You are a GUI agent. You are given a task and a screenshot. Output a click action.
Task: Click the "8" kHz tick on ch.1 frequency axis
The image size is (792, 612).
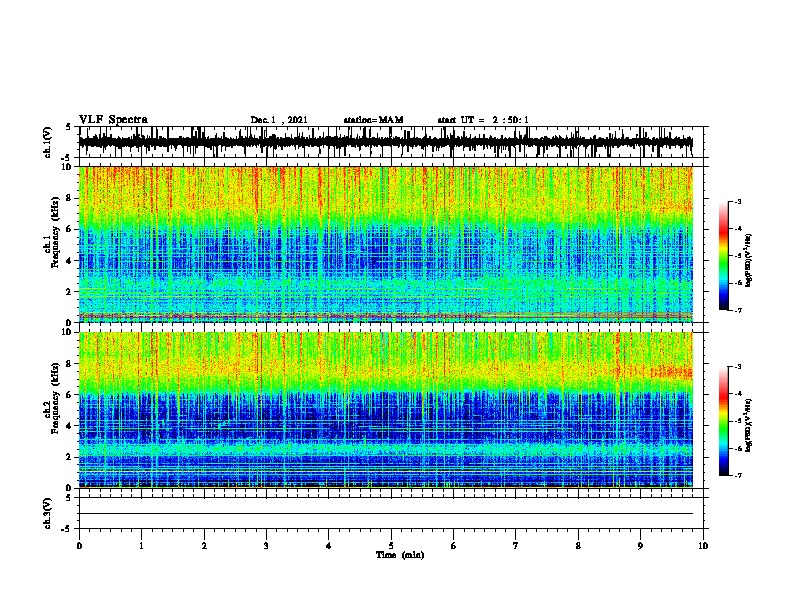click(x=69, y=198)
